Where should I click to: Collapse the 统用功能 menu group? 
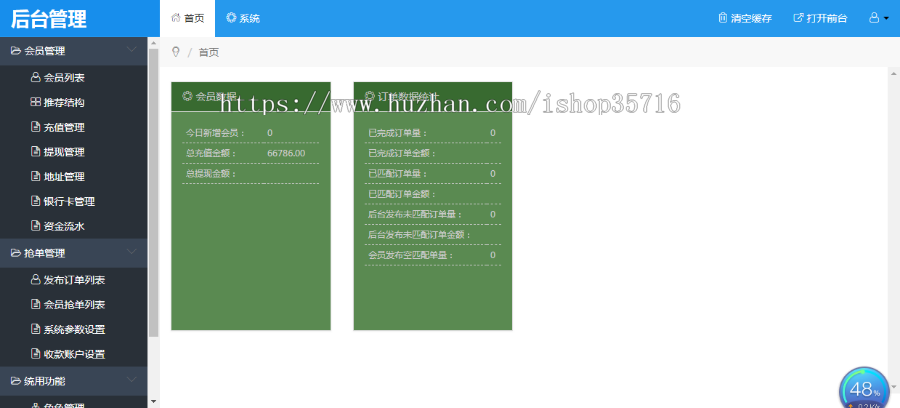[73, 381]
